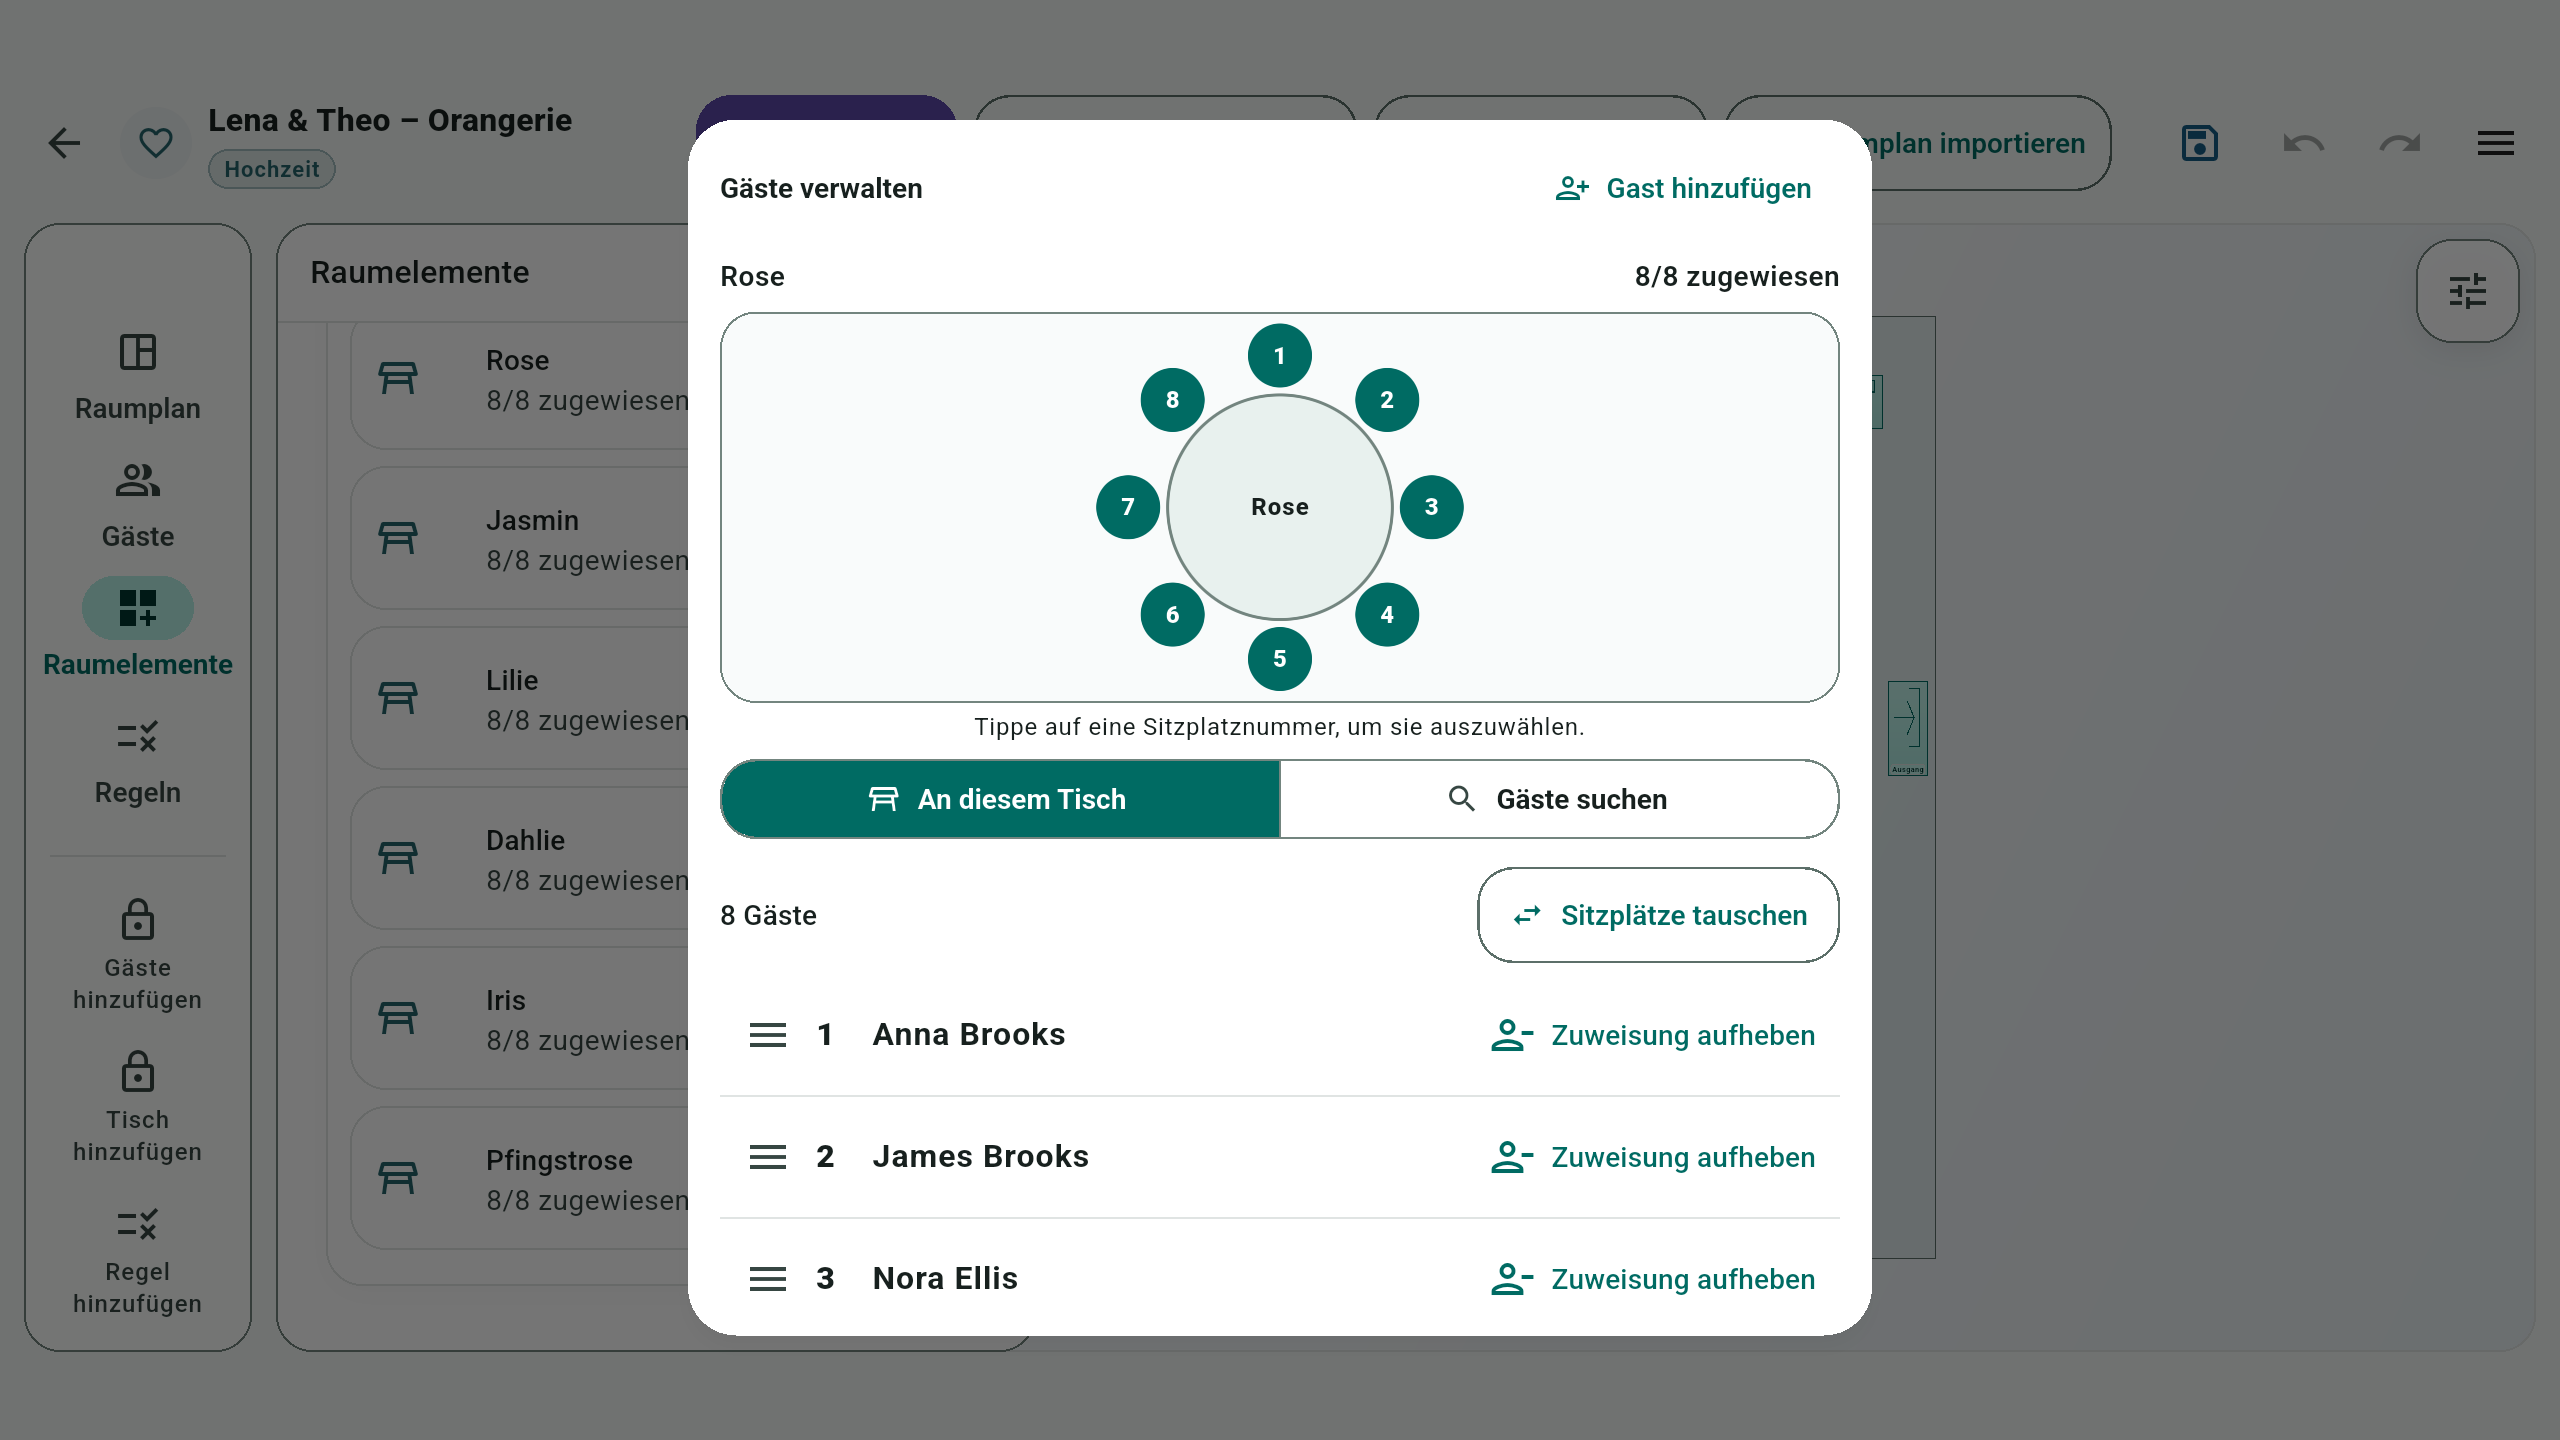Unassign Anna Brooks via Zuweisung aufheben
The image size is (2560, 1440).
[1652, 1035]
